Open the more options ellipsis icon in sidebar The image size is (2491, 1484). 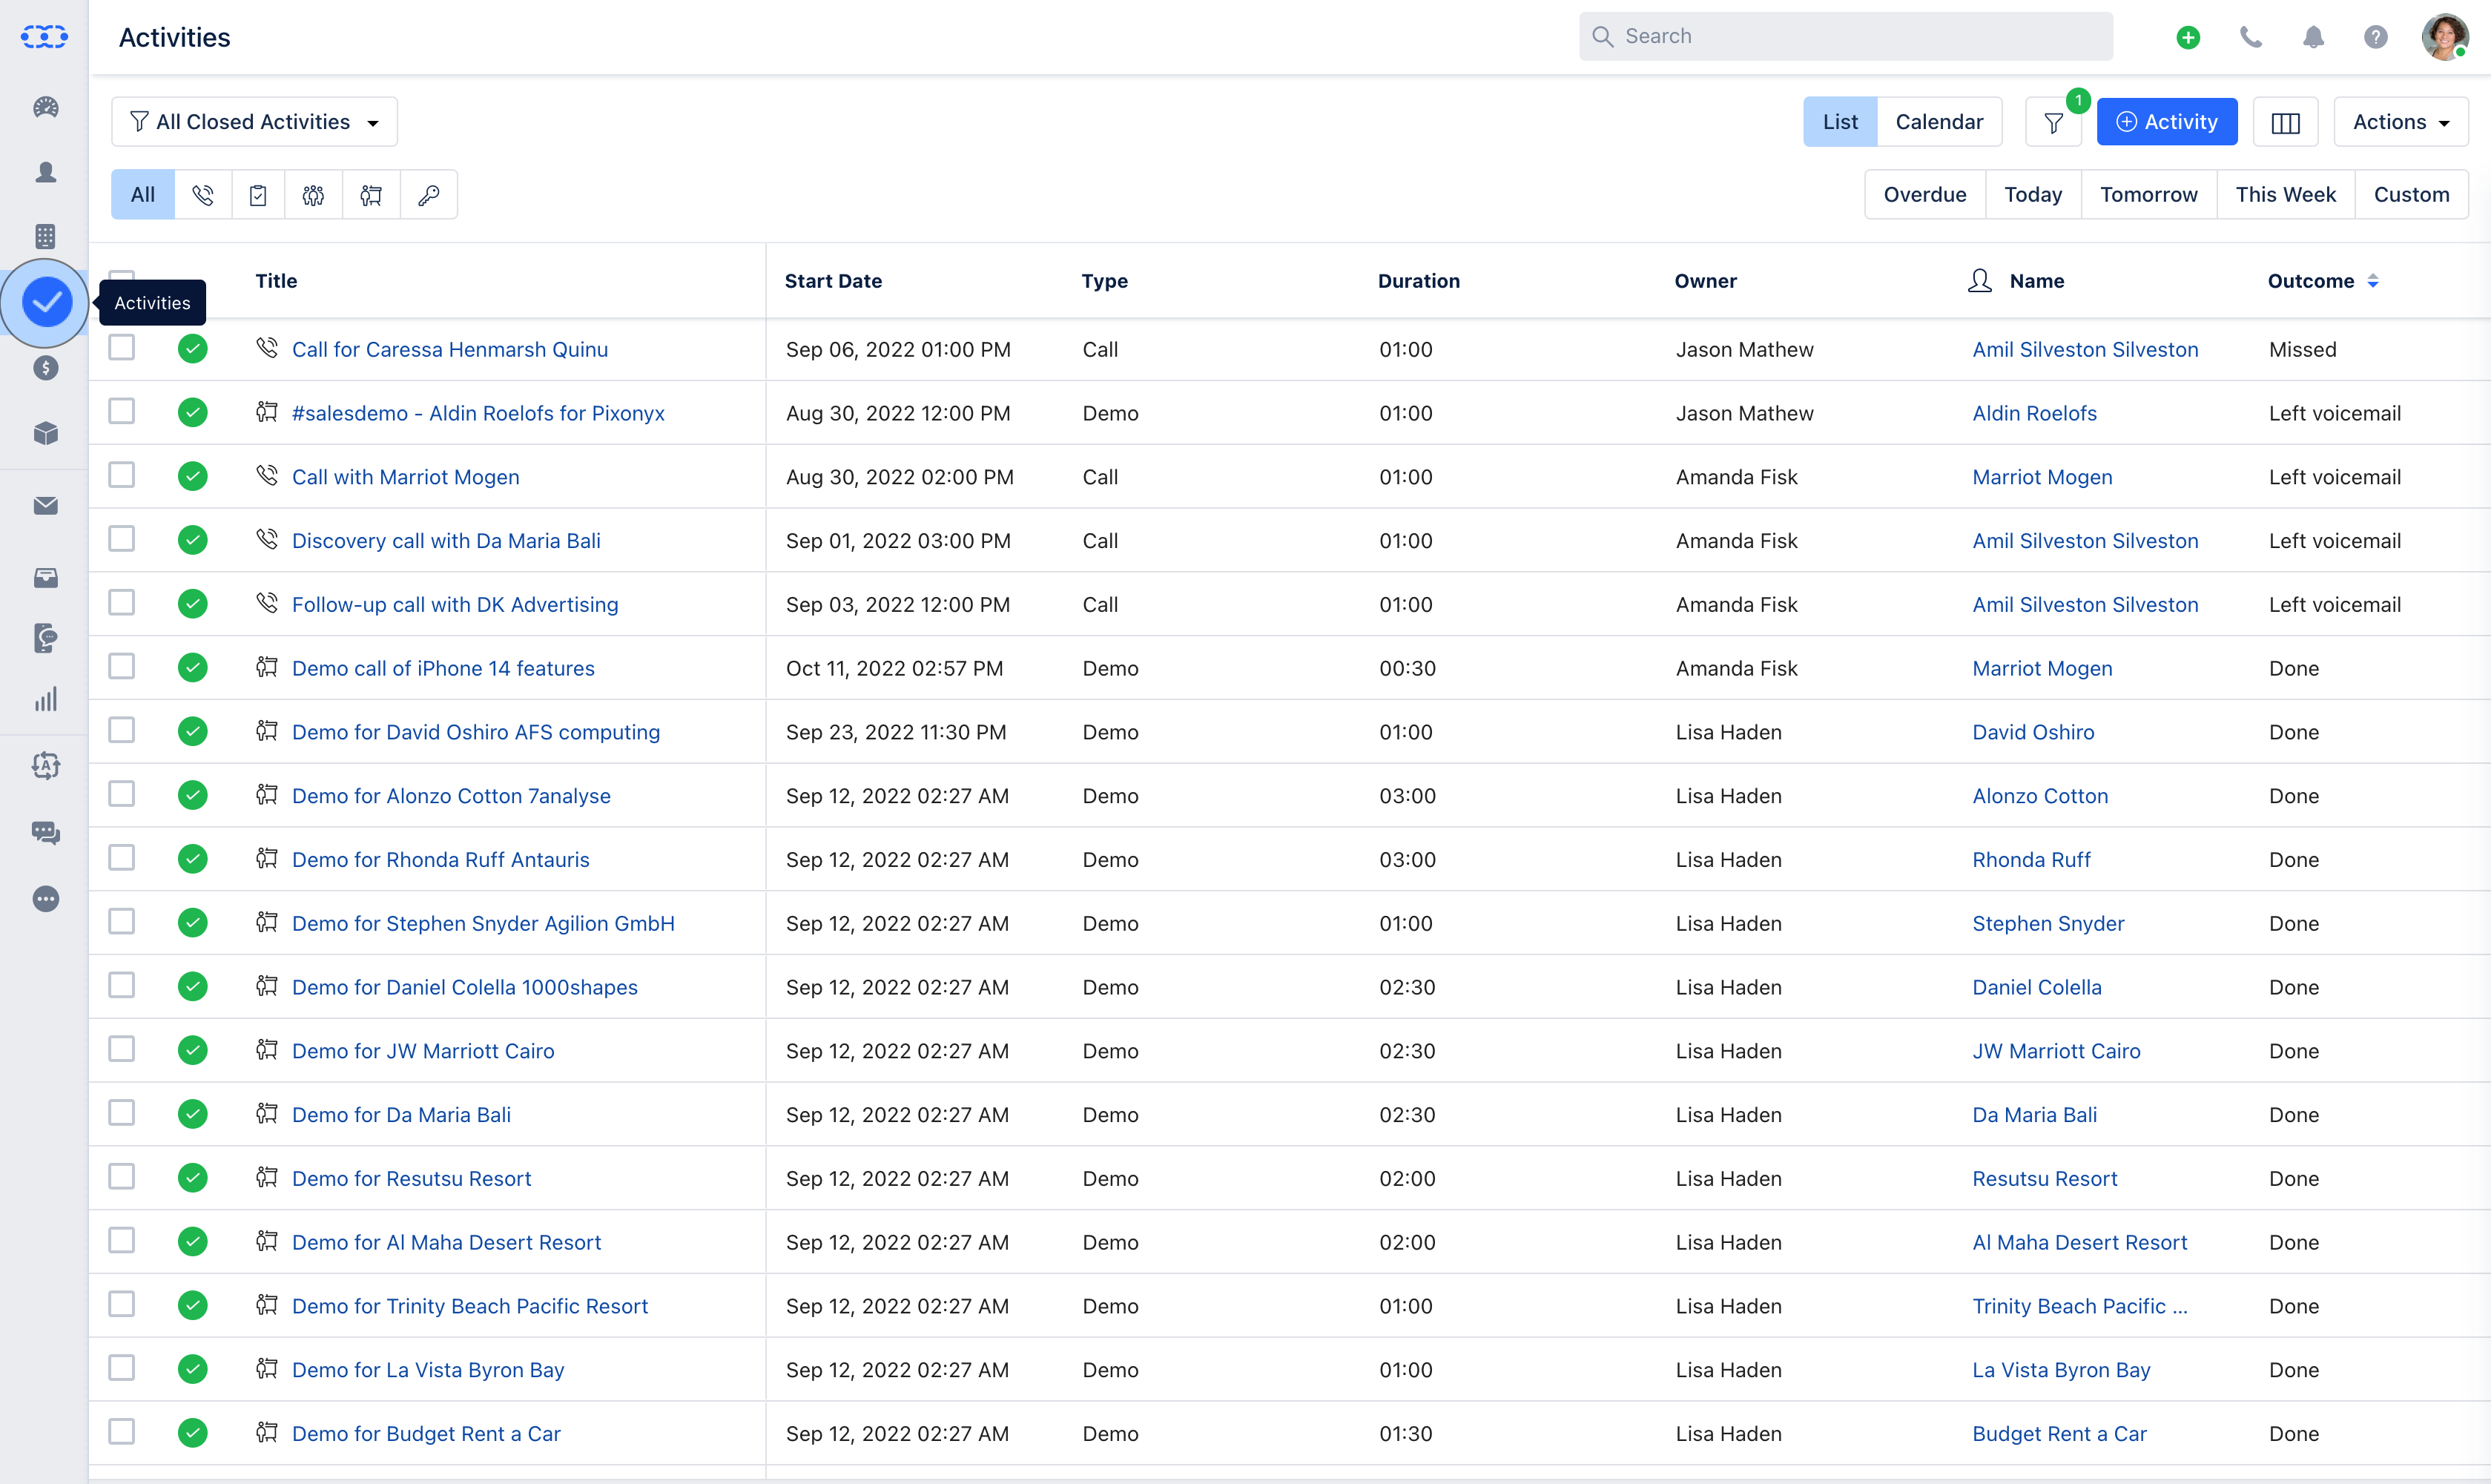46,899
